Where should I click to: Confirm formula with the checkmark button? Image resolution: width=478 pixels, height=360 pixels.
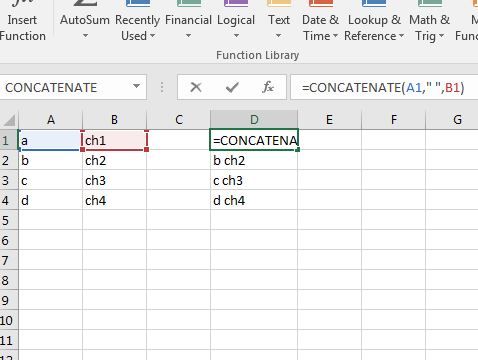[x=232, y=87]
